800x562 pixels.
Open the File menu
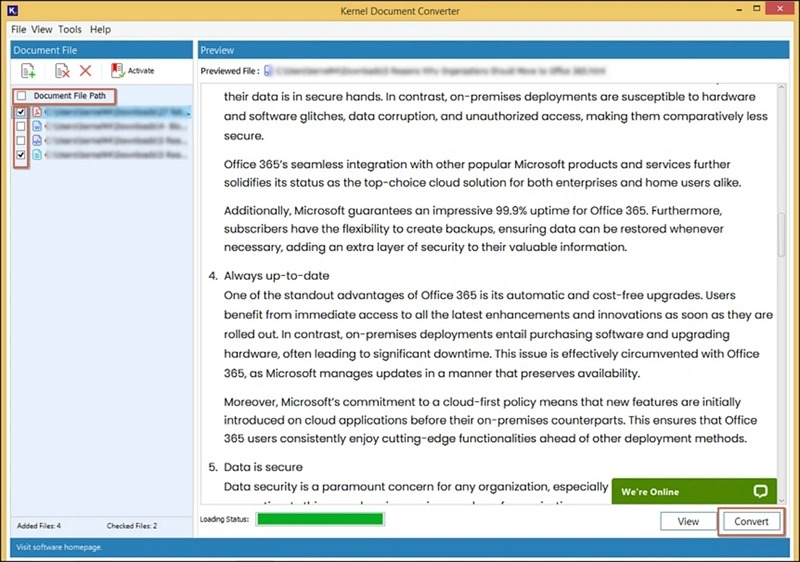(19, 30)
